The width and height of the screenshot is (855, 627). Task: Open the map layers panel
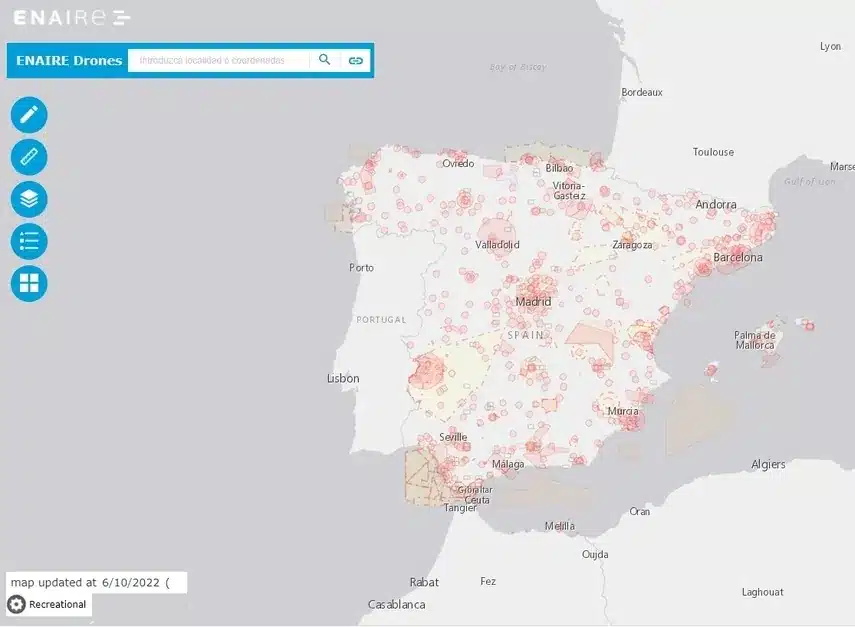click(29, 199)
